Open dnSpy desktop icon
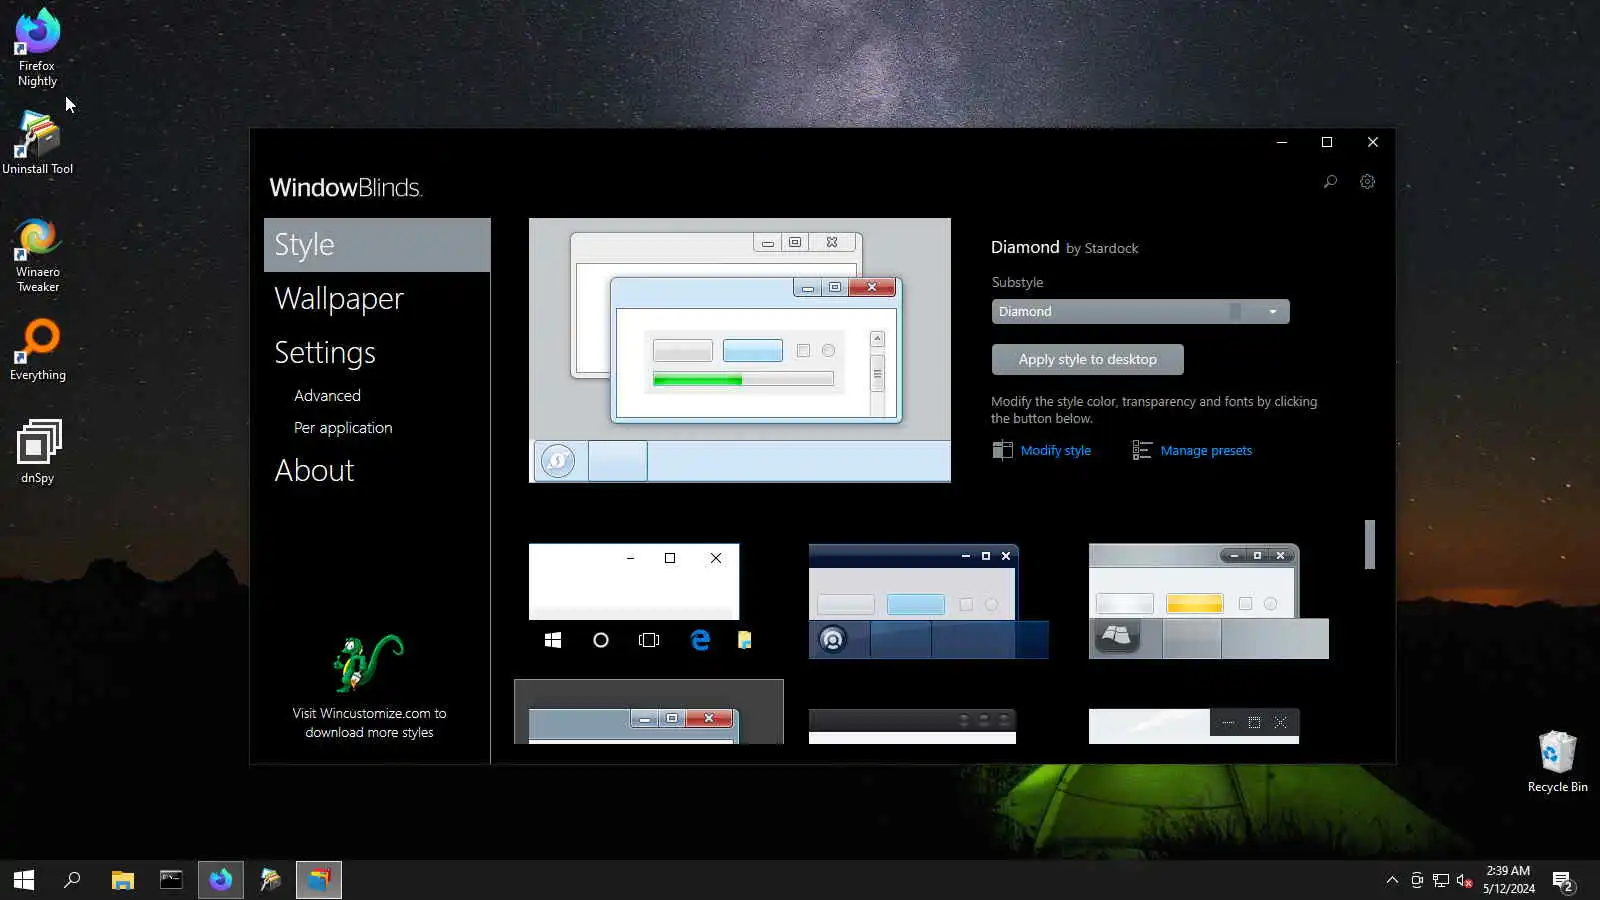This screenshot has width=1600, height=900. [37, 452]
